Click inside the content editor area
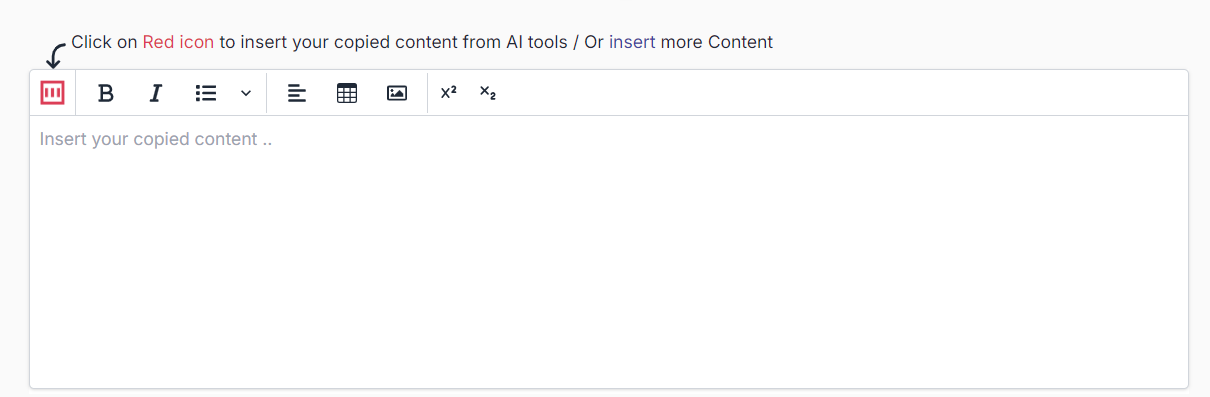1210x397 pixels. [609, 251]
